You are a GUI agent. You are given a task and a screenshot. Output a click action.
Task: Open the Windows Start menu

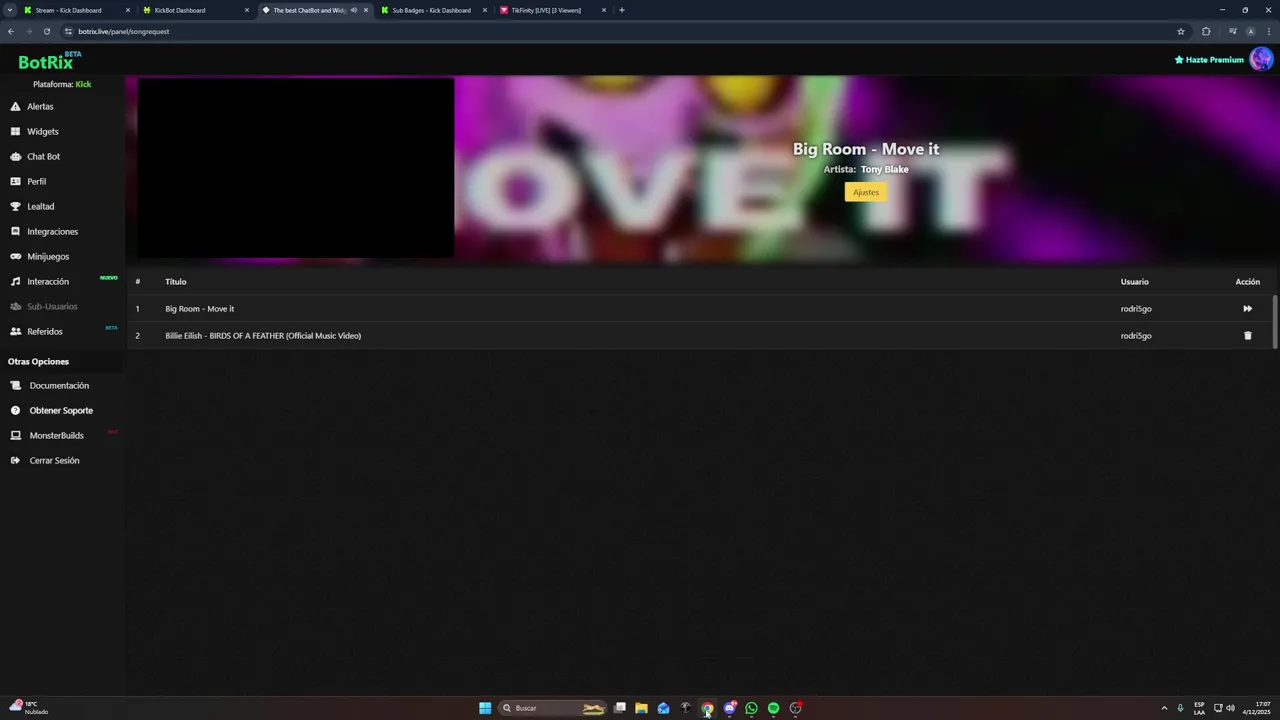coord(485,708)
